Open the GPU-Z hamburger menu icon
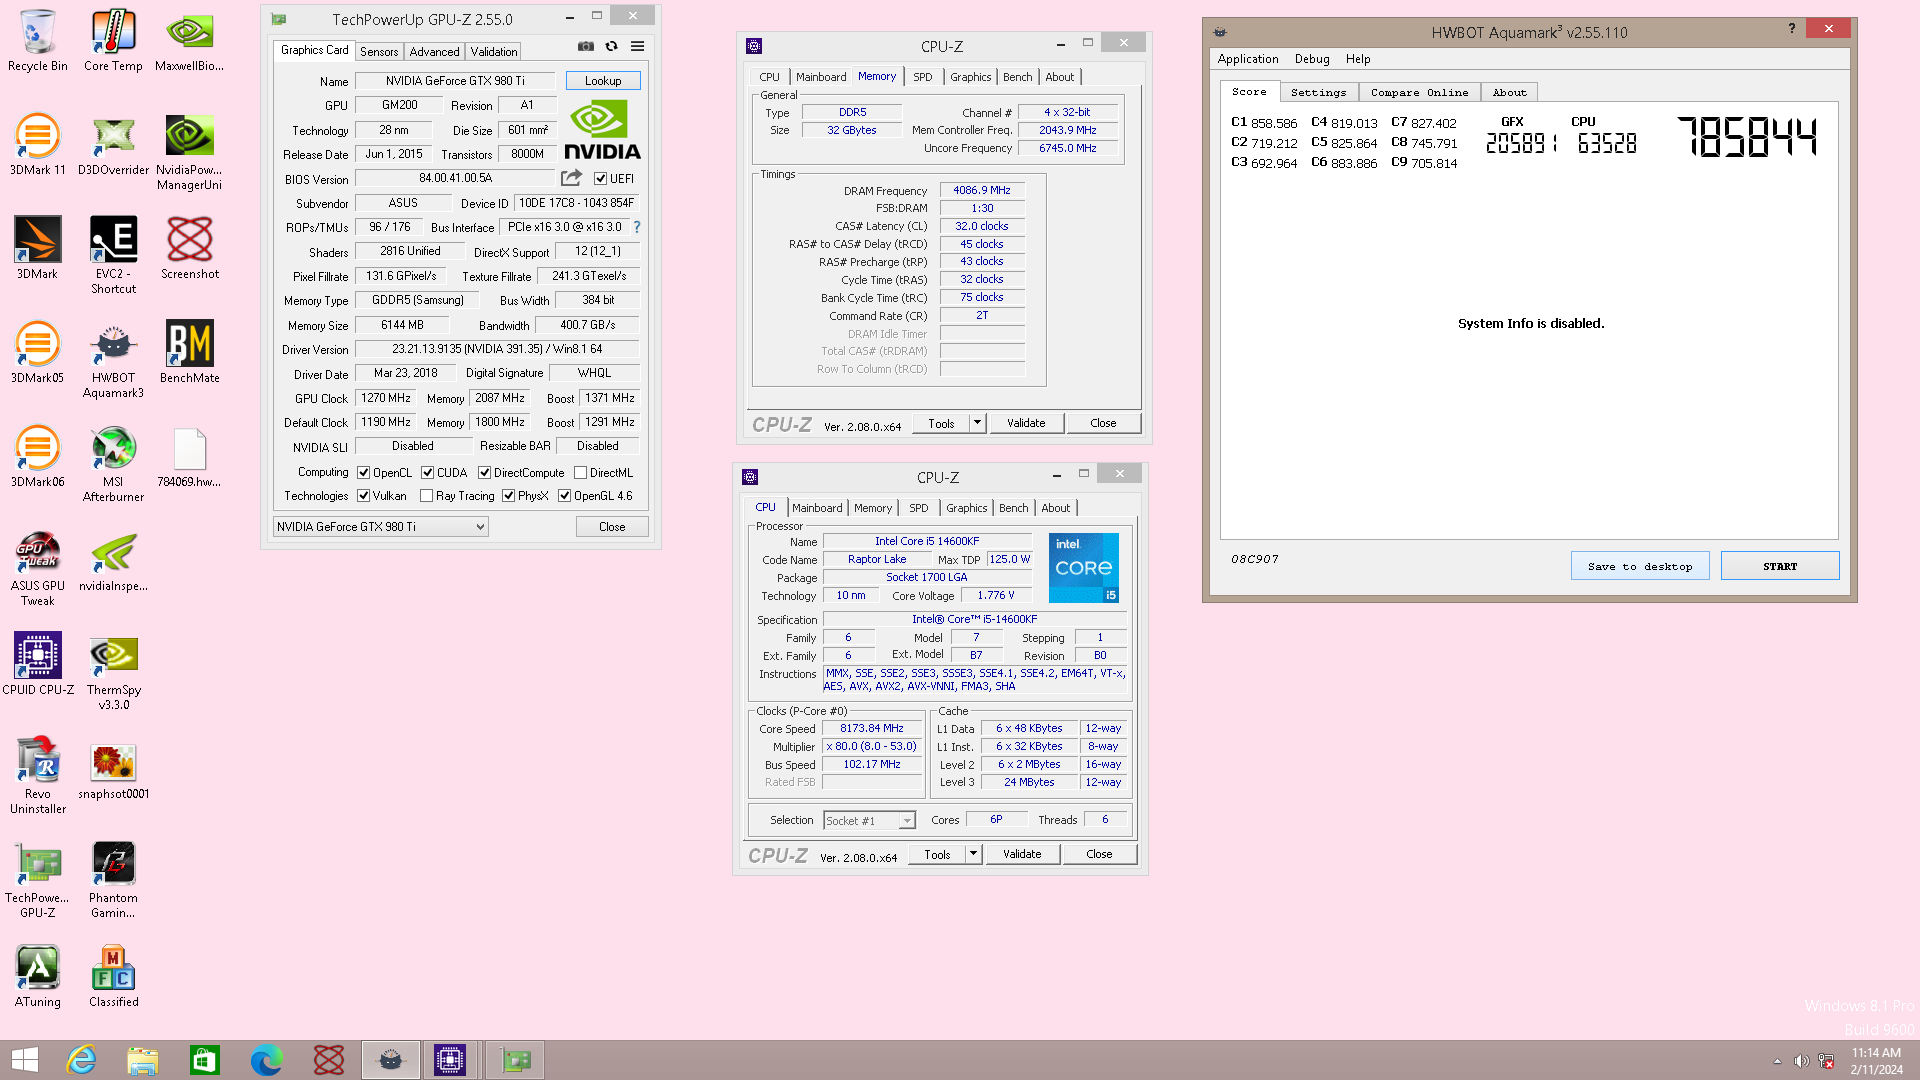The image size is (1920, 1080). click(x=637, y=47)
